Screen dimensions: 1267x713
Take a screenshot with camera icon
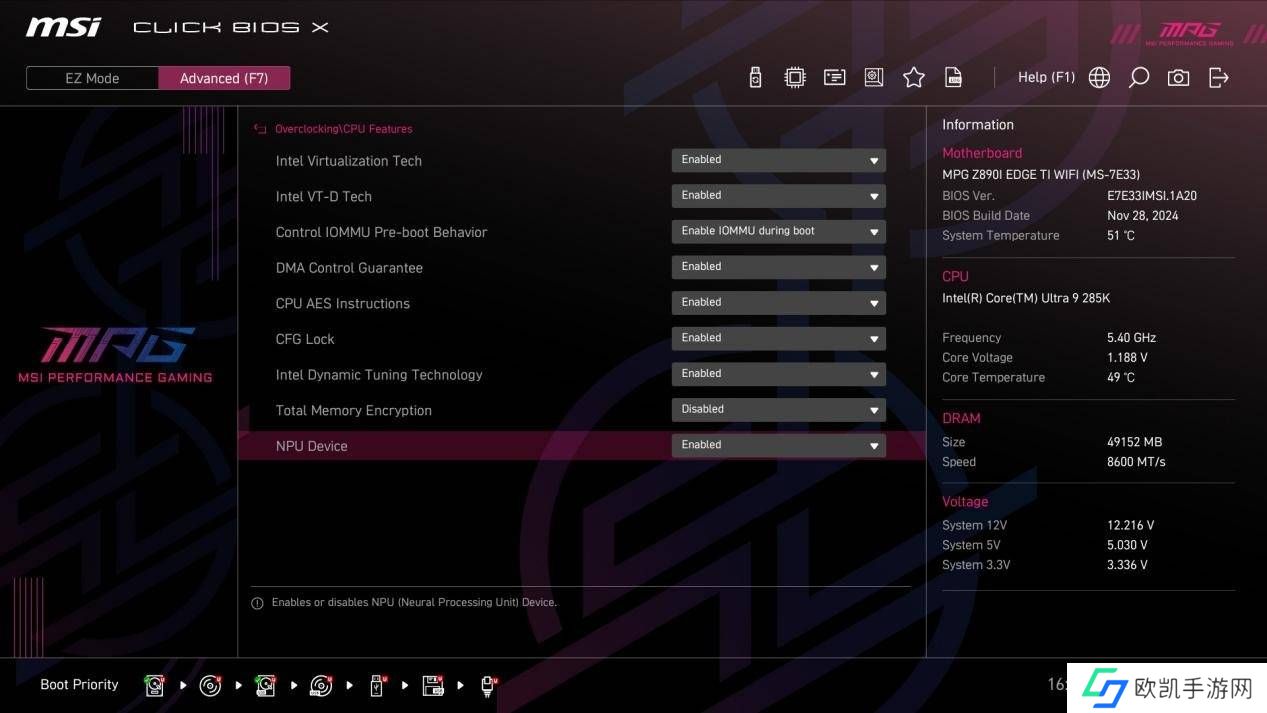coord(1178,78)
